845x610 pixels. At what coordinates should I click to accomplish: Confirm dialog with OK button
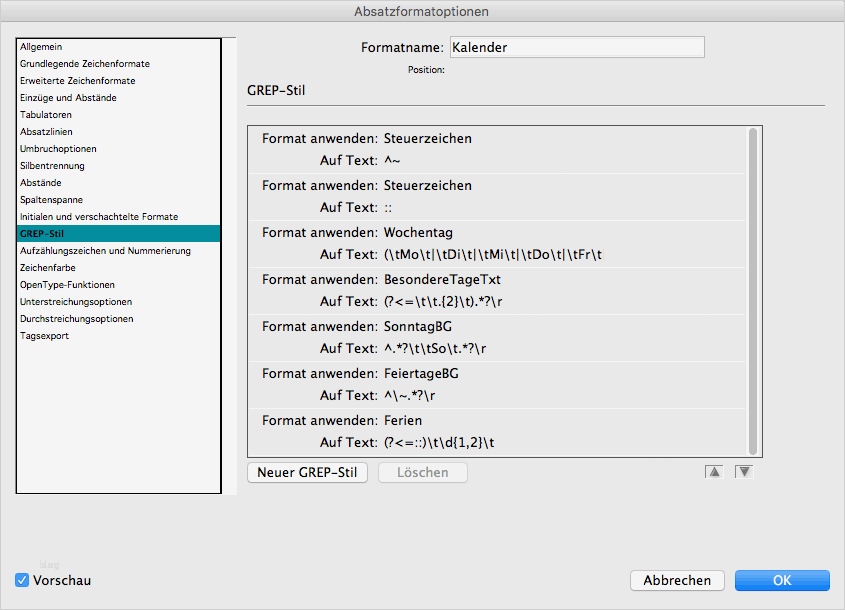tap(782, 580)
